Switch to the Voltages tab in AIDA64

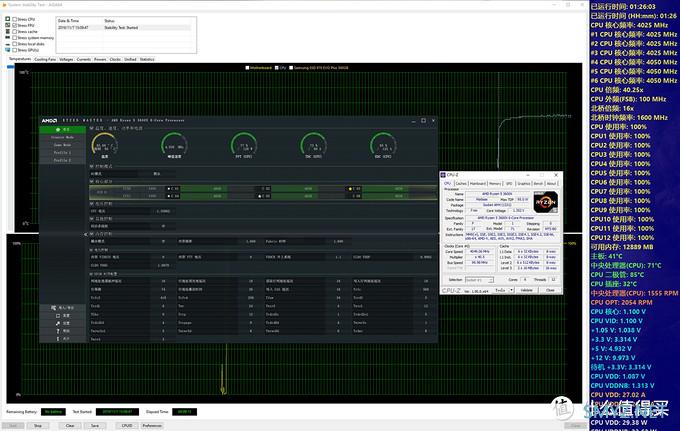pyautogui.click(x=66, y=59)
